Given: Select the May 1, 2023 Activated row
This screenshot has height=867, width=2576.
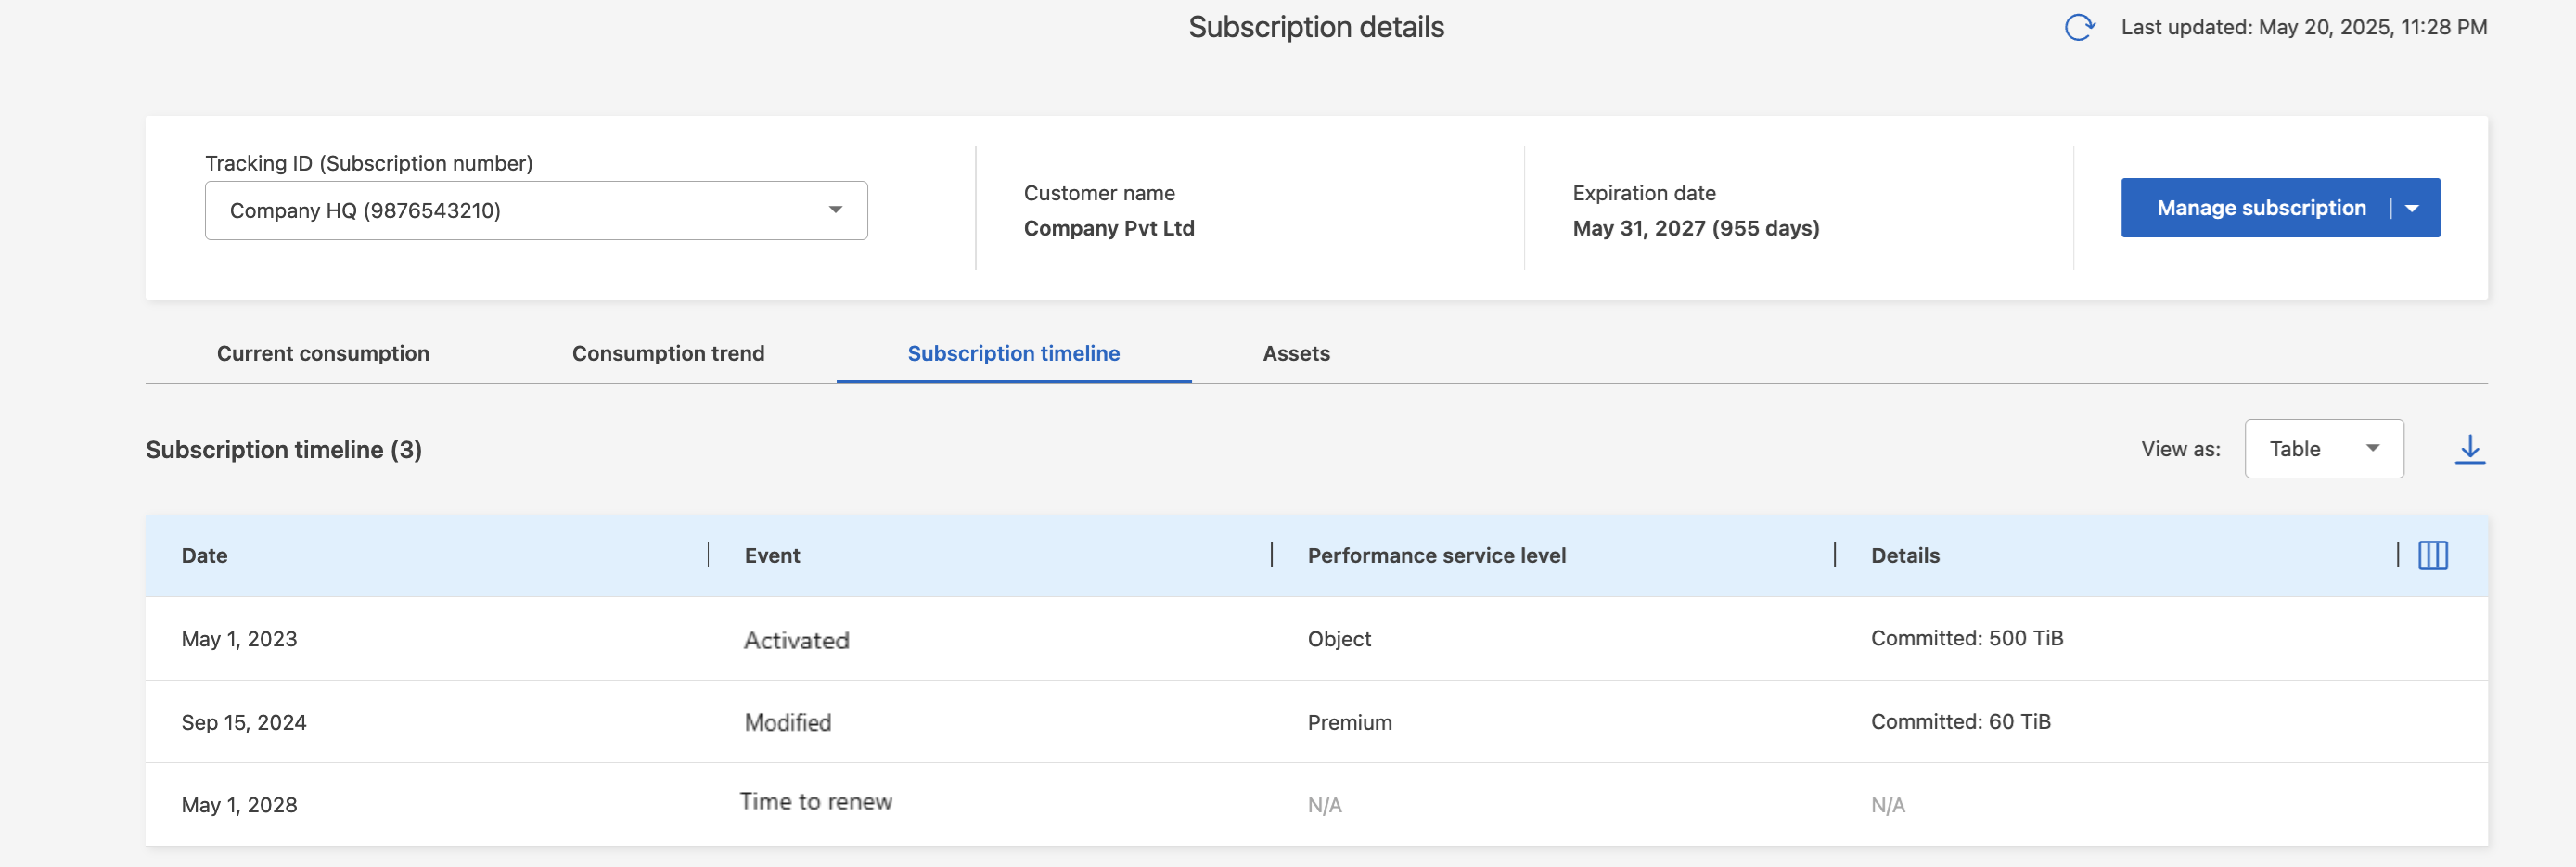Looking at the screenshot, I should pos(796,640).
